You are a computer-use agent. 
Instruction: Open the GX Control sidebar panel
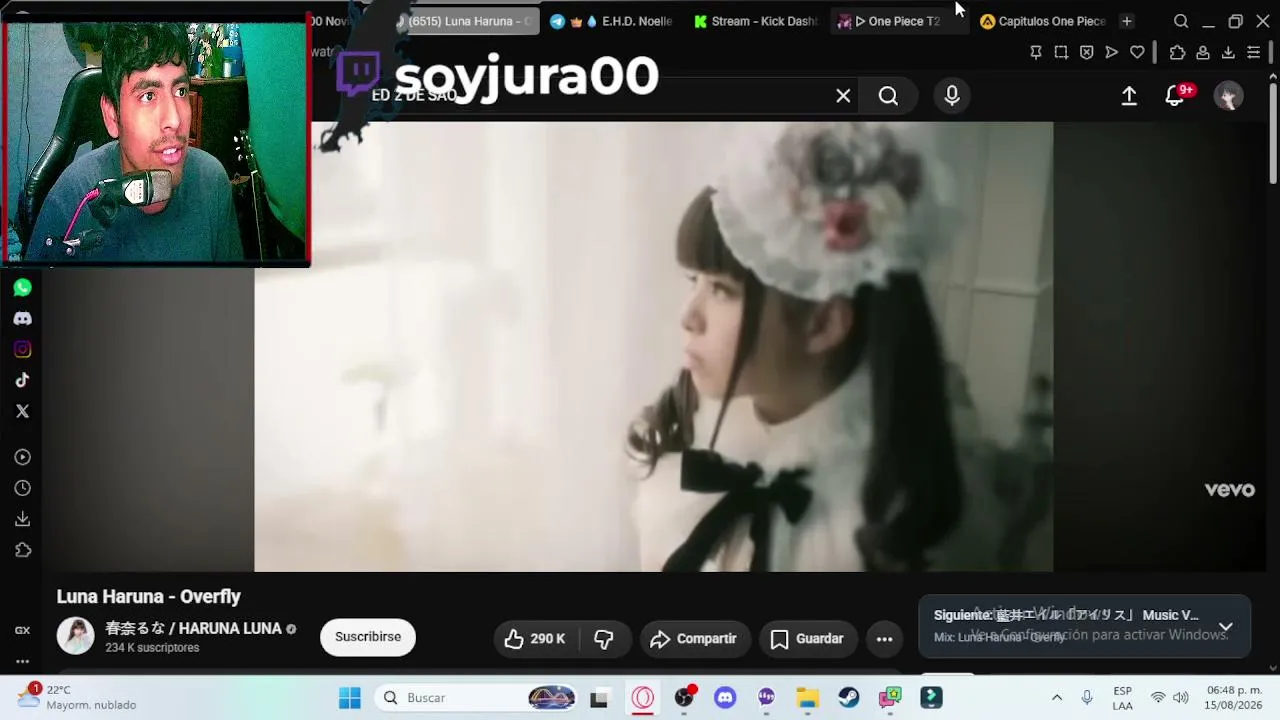tap(23, 630)
